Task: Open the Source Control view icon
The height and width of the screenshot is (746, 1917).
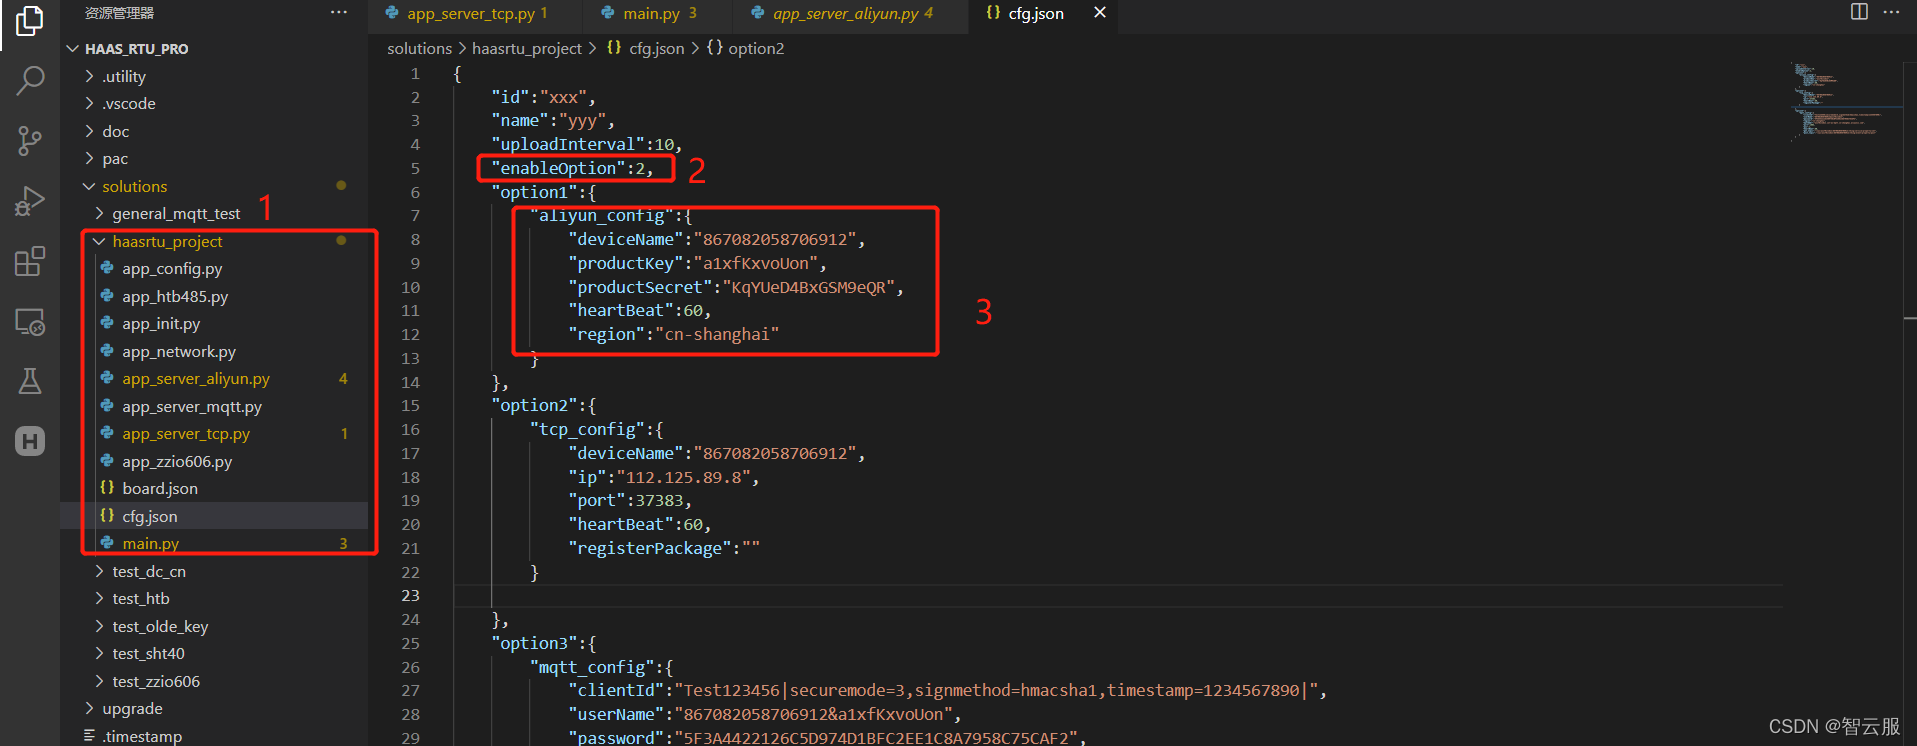Action: click(x=30, y=140)
